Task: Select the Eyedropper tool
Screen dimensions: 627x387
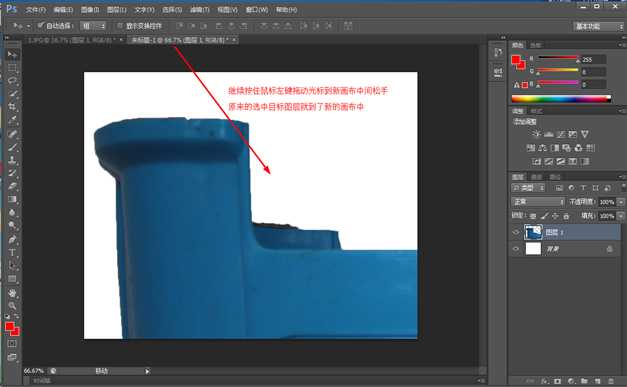Action: [x=12, y=120]
